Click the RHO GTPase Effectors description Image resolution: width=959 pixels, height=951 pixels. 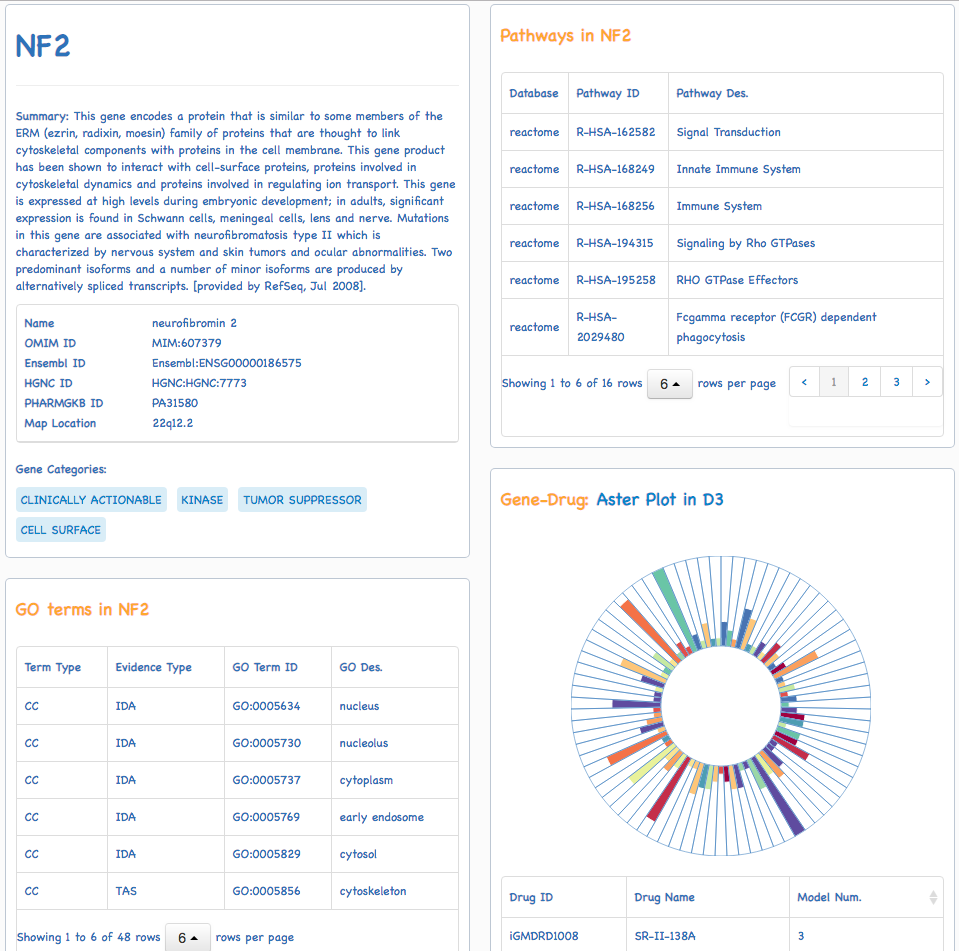737,280
